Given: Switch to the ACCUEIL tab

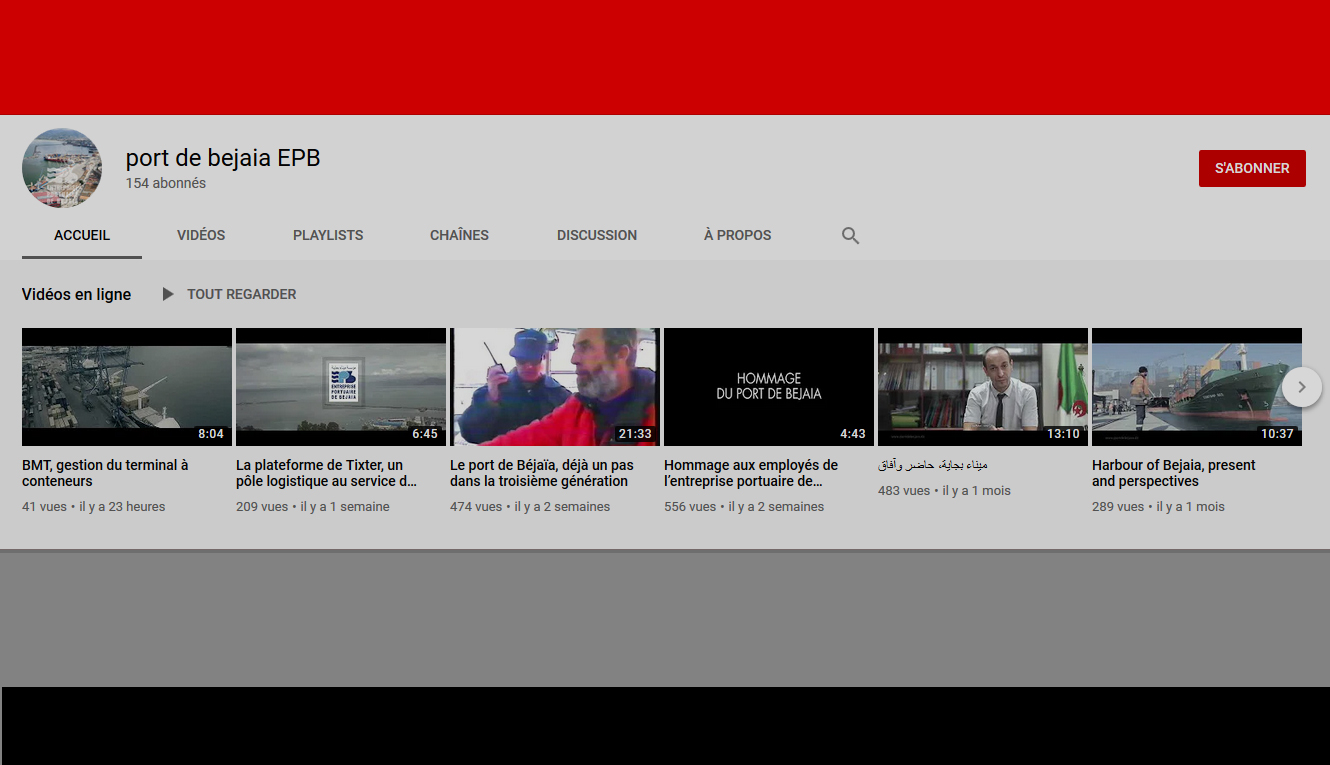Looking at the screenshot, I should [x=82, y=235].
